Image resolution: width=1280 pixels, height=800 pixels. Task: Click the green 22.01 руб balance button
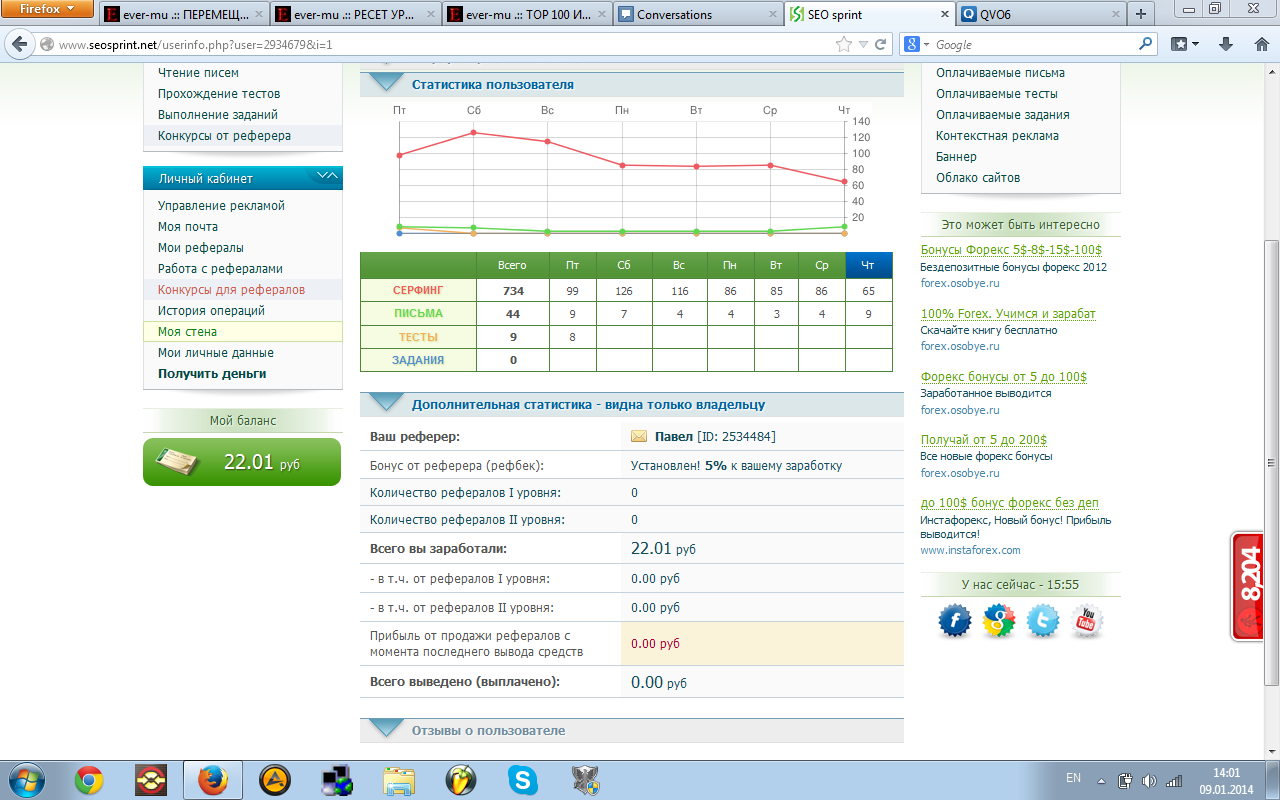click(x=242, y=462)
